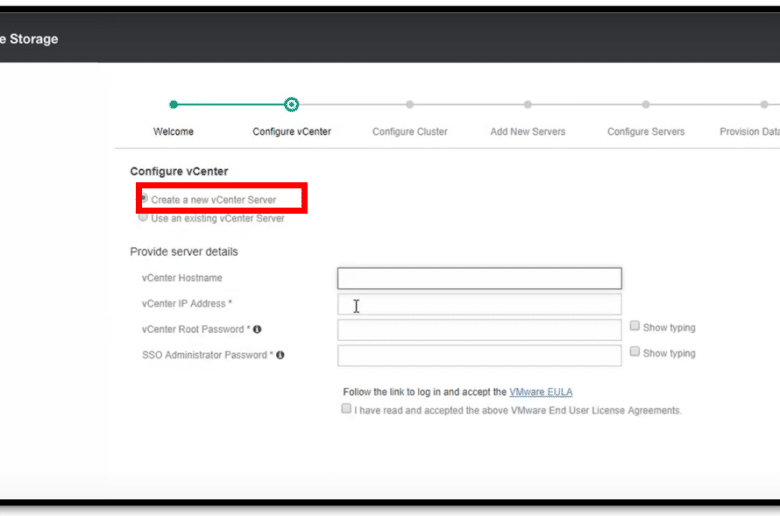This screenshot has width=780, height=516.
Task: Open the Add New Servers step
Action: click(528, 131)
